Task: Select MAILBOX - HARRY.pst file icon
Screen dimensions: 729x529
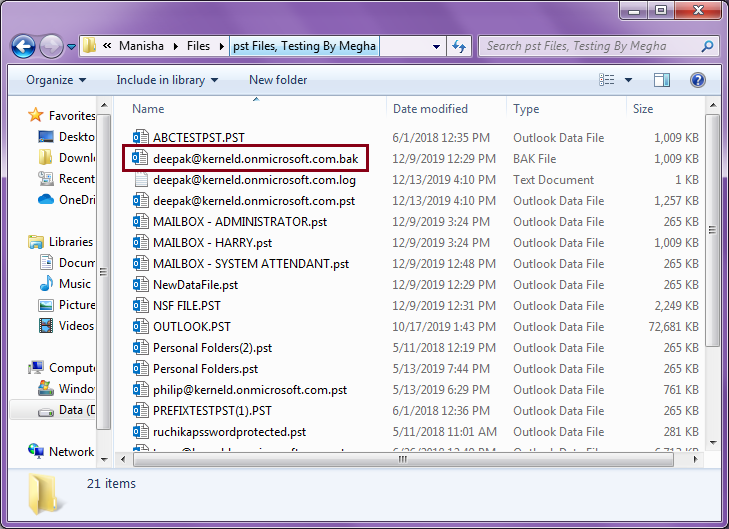Action: click(x=140, y=242)
